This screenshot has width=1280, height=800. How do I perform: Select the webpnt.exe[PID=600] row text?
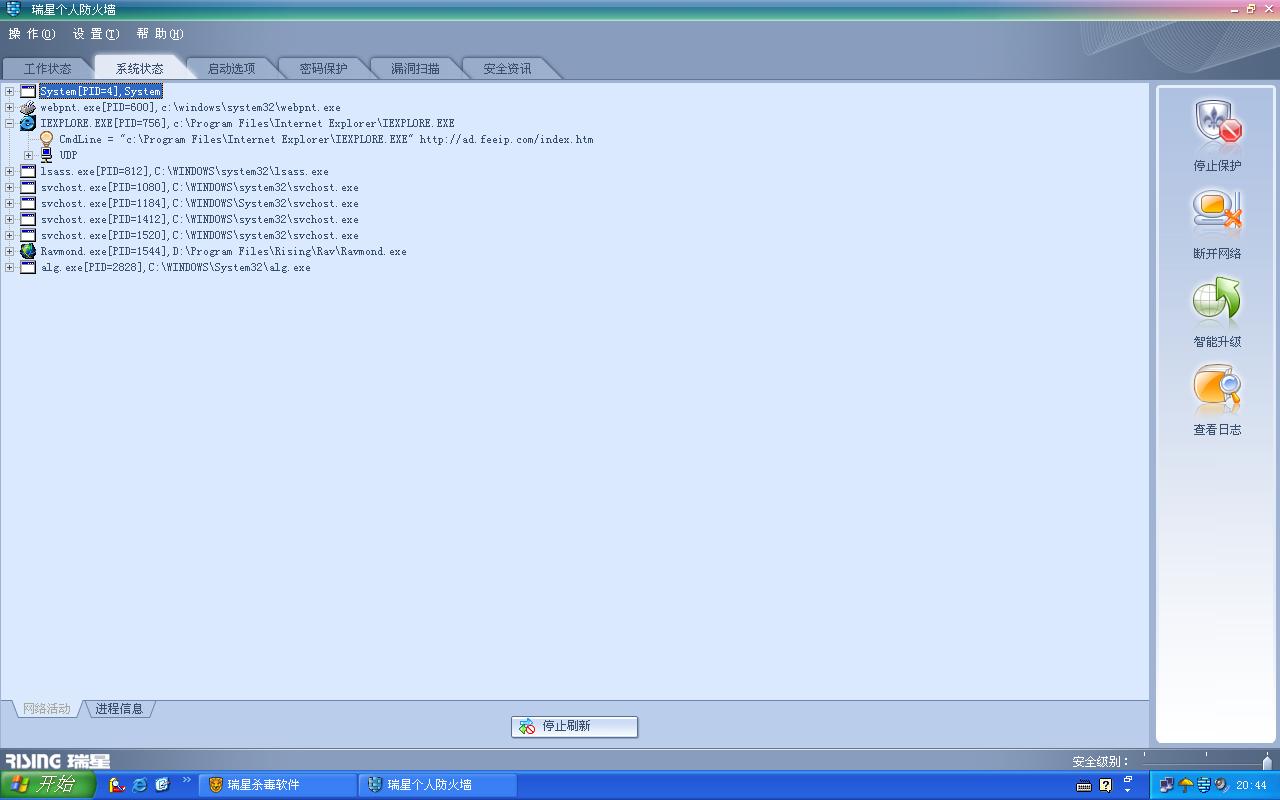coord(191,107)
